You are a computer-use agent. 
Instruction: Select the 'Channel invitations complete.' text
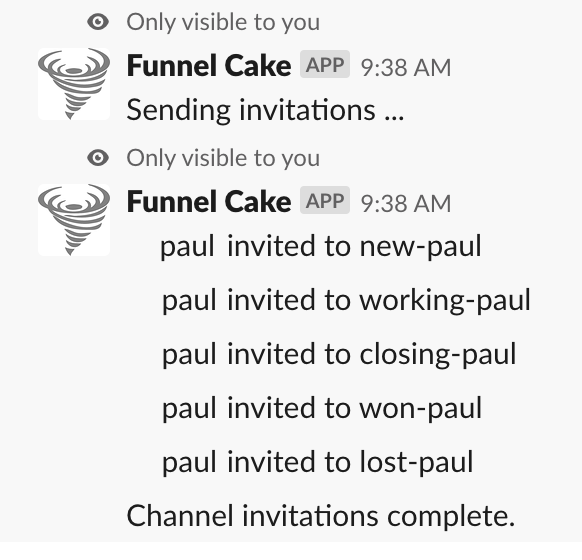point(321,516)
